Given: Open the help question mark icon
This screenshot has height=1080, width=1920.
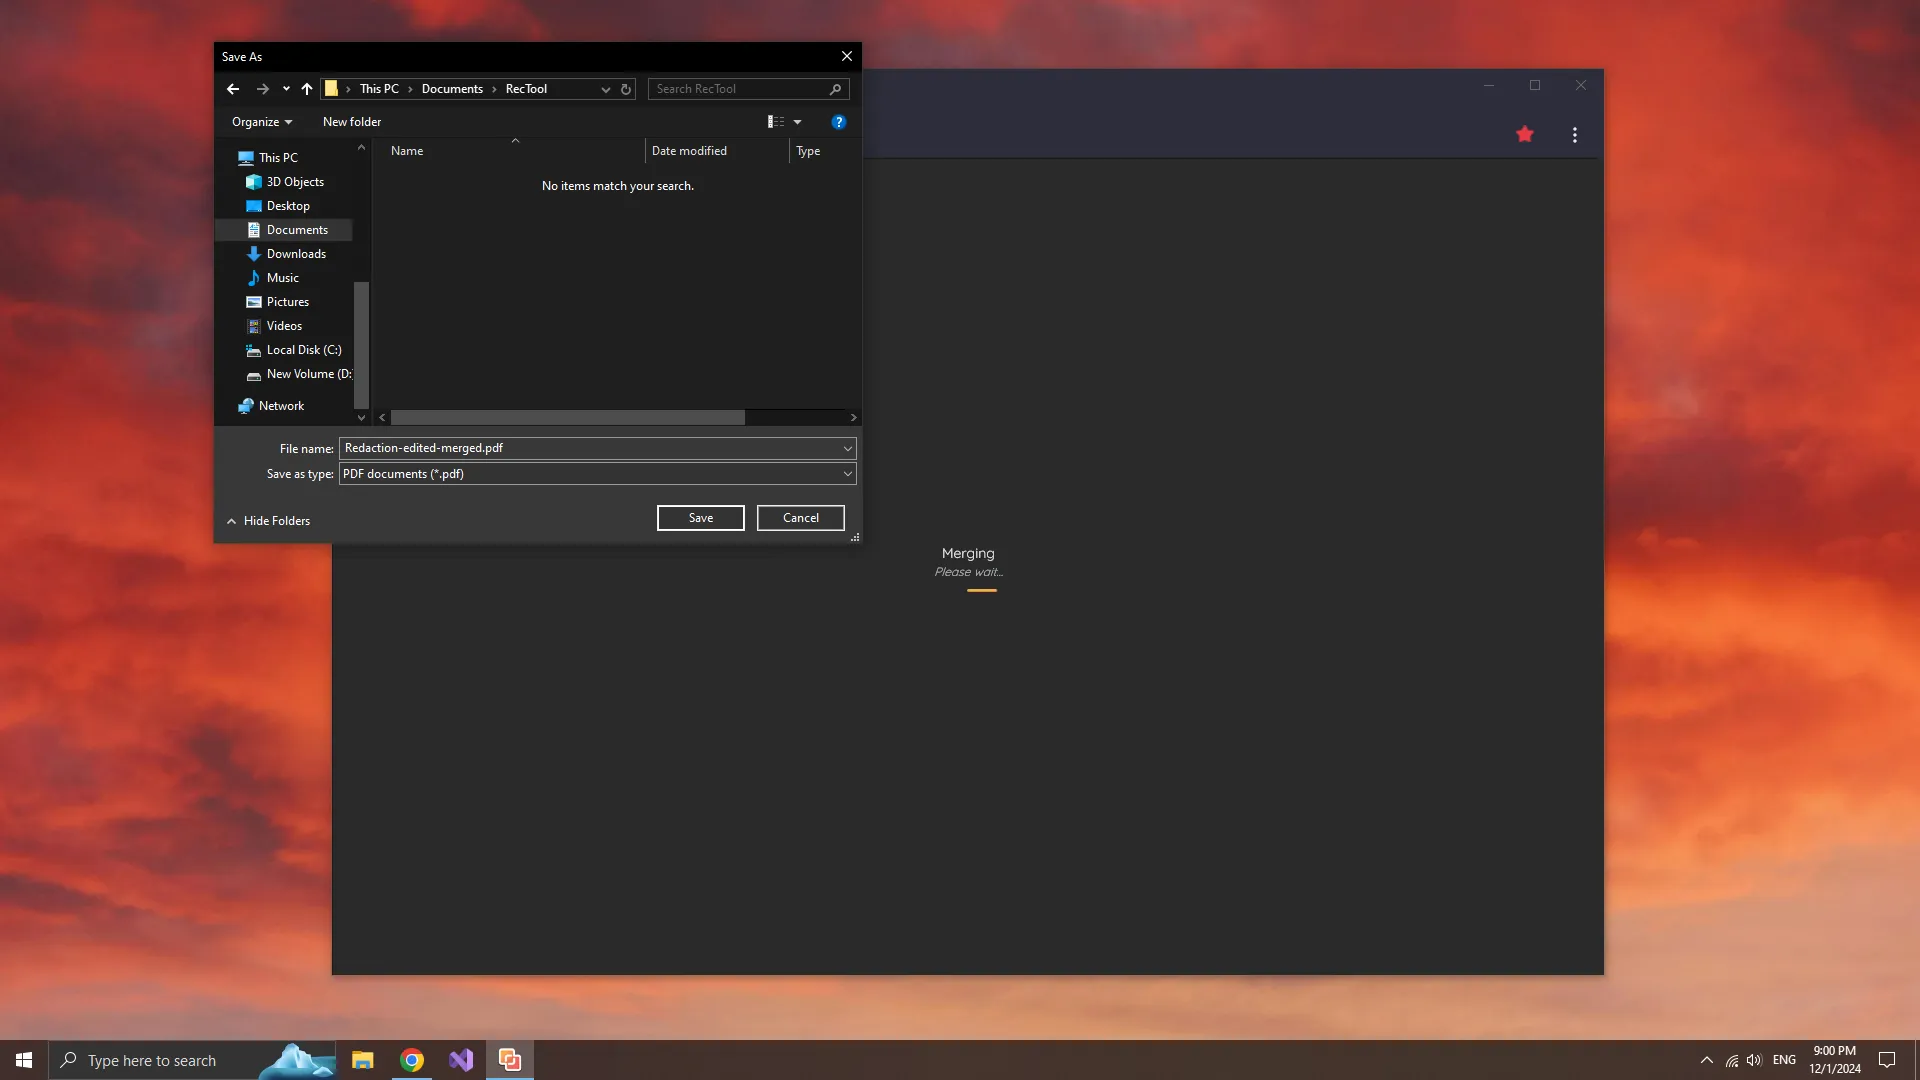Looking at the screenshot, I should pos(838,121).
